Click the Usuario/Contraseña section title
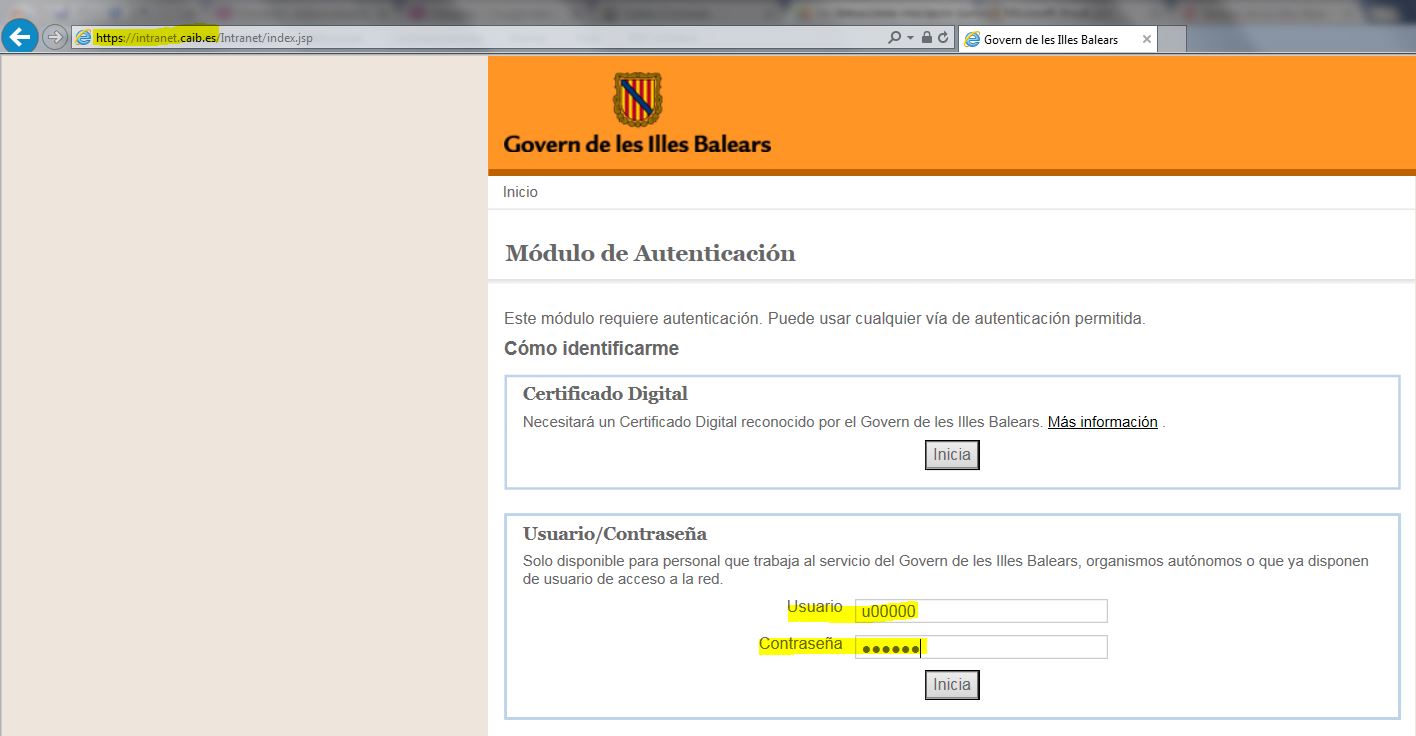This screenshot has width=1416, height=736. 615,534
